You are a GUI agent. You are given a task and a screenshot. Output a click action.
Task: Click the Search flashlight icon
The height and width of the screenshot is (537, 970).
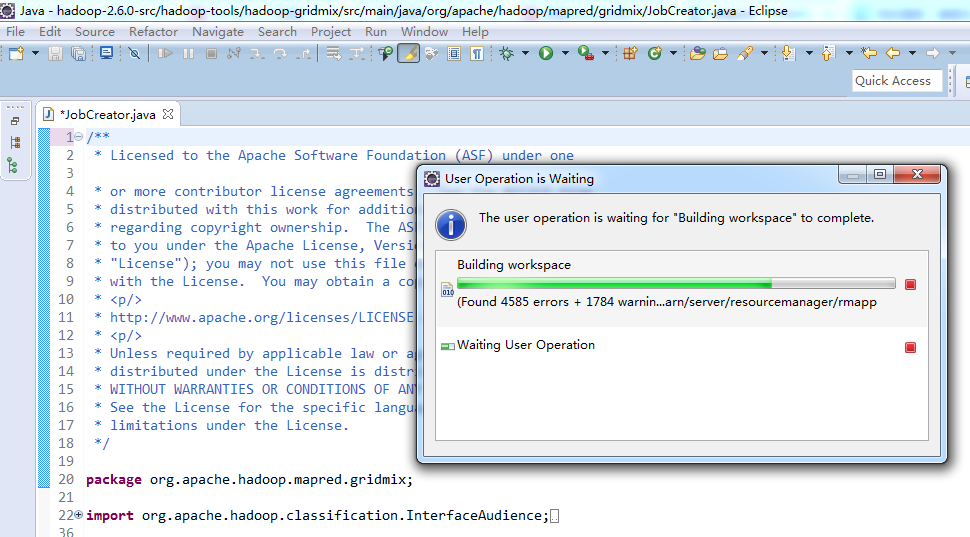745,54
